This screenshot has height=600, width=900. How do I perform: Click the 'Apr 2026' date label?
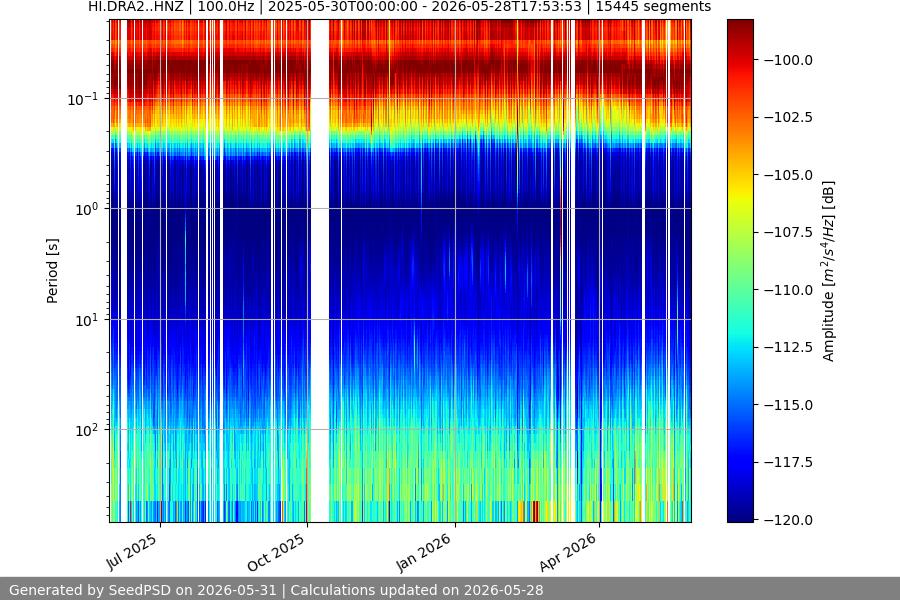click(568, 552)
